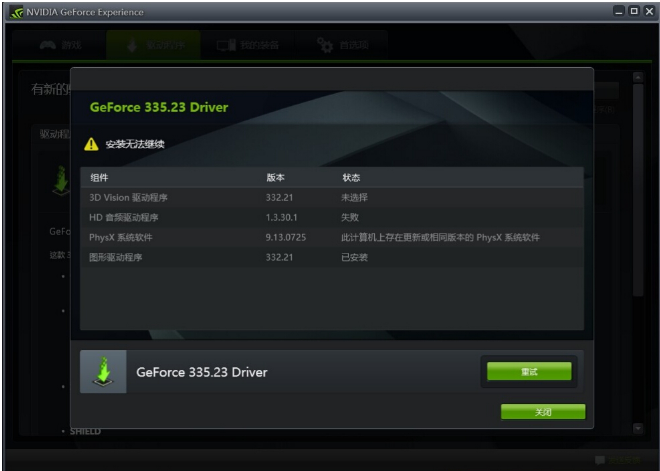Click the green download arrow driver icon

(x=103, y=372)
